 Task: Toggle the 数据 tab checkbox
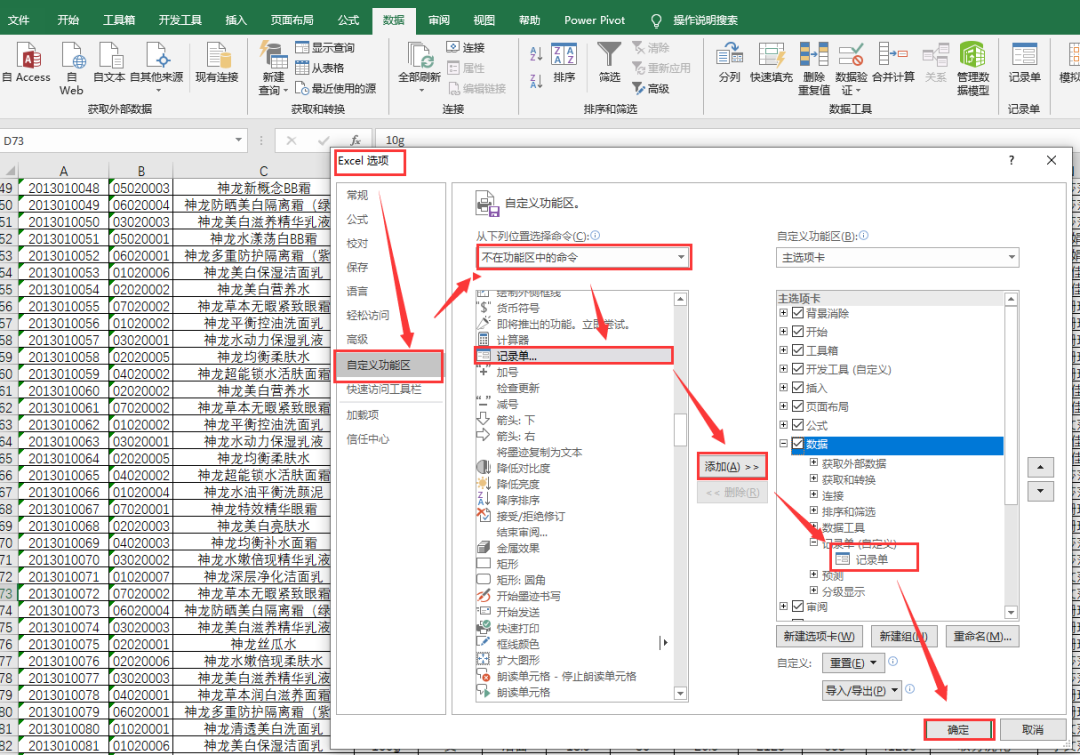tap(798, 444)
